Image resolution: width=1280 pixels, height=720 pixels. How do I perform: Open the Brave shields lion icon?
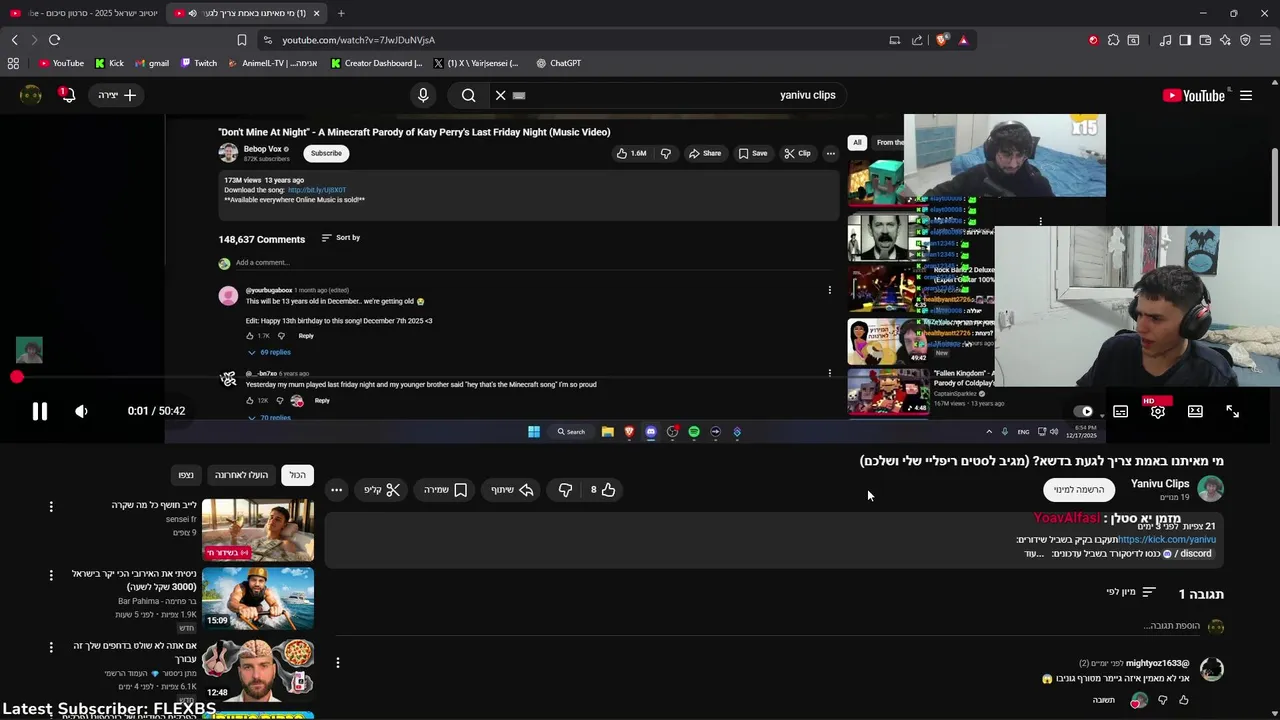(942, 40)
